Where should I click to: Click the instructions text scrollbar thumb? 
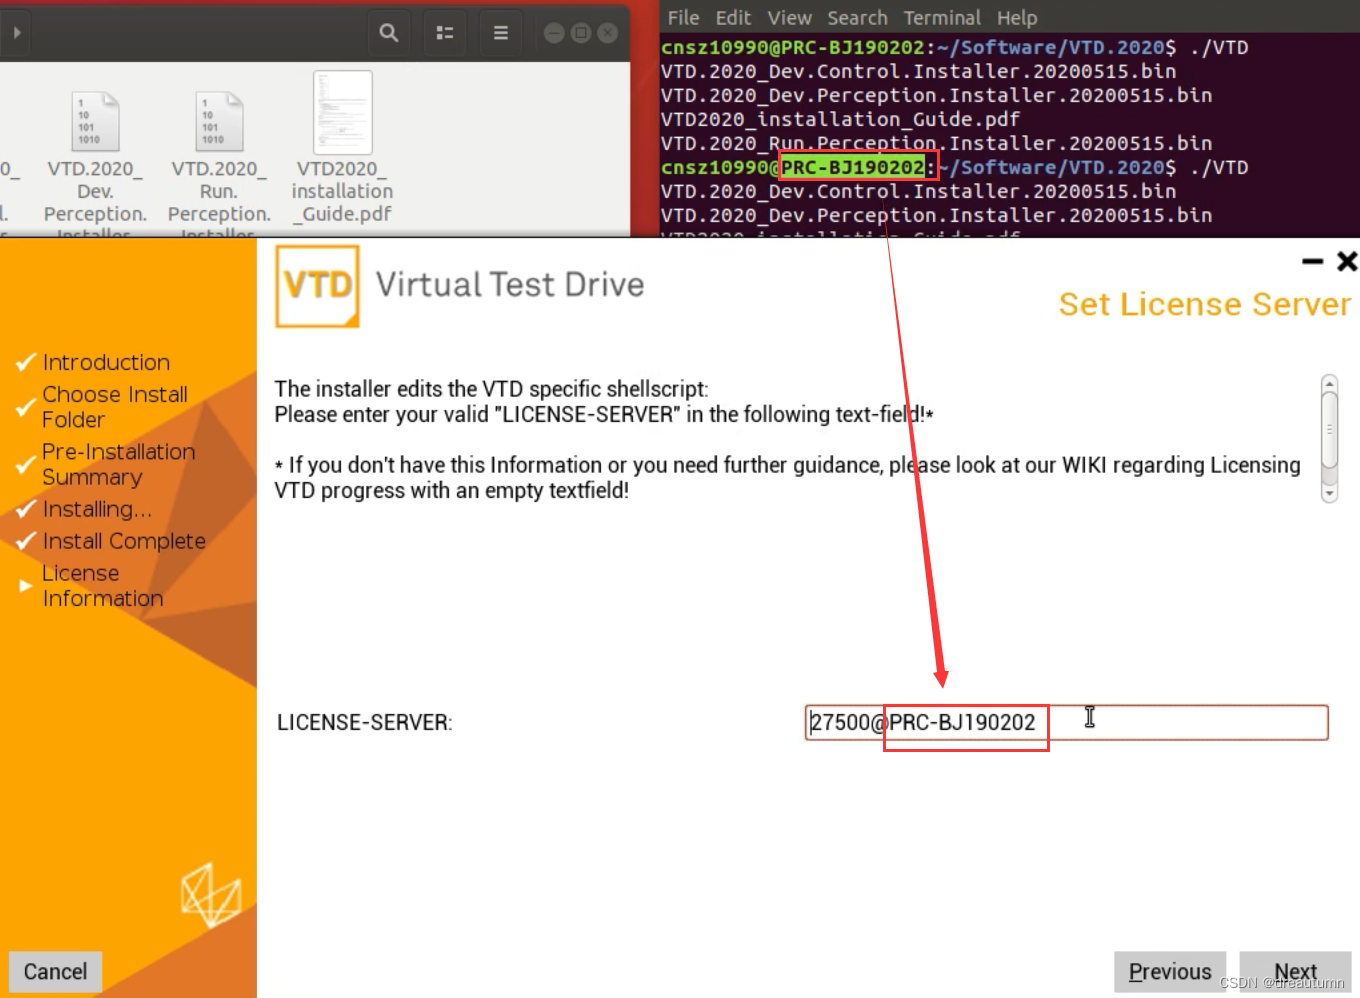click(1329, 429)
